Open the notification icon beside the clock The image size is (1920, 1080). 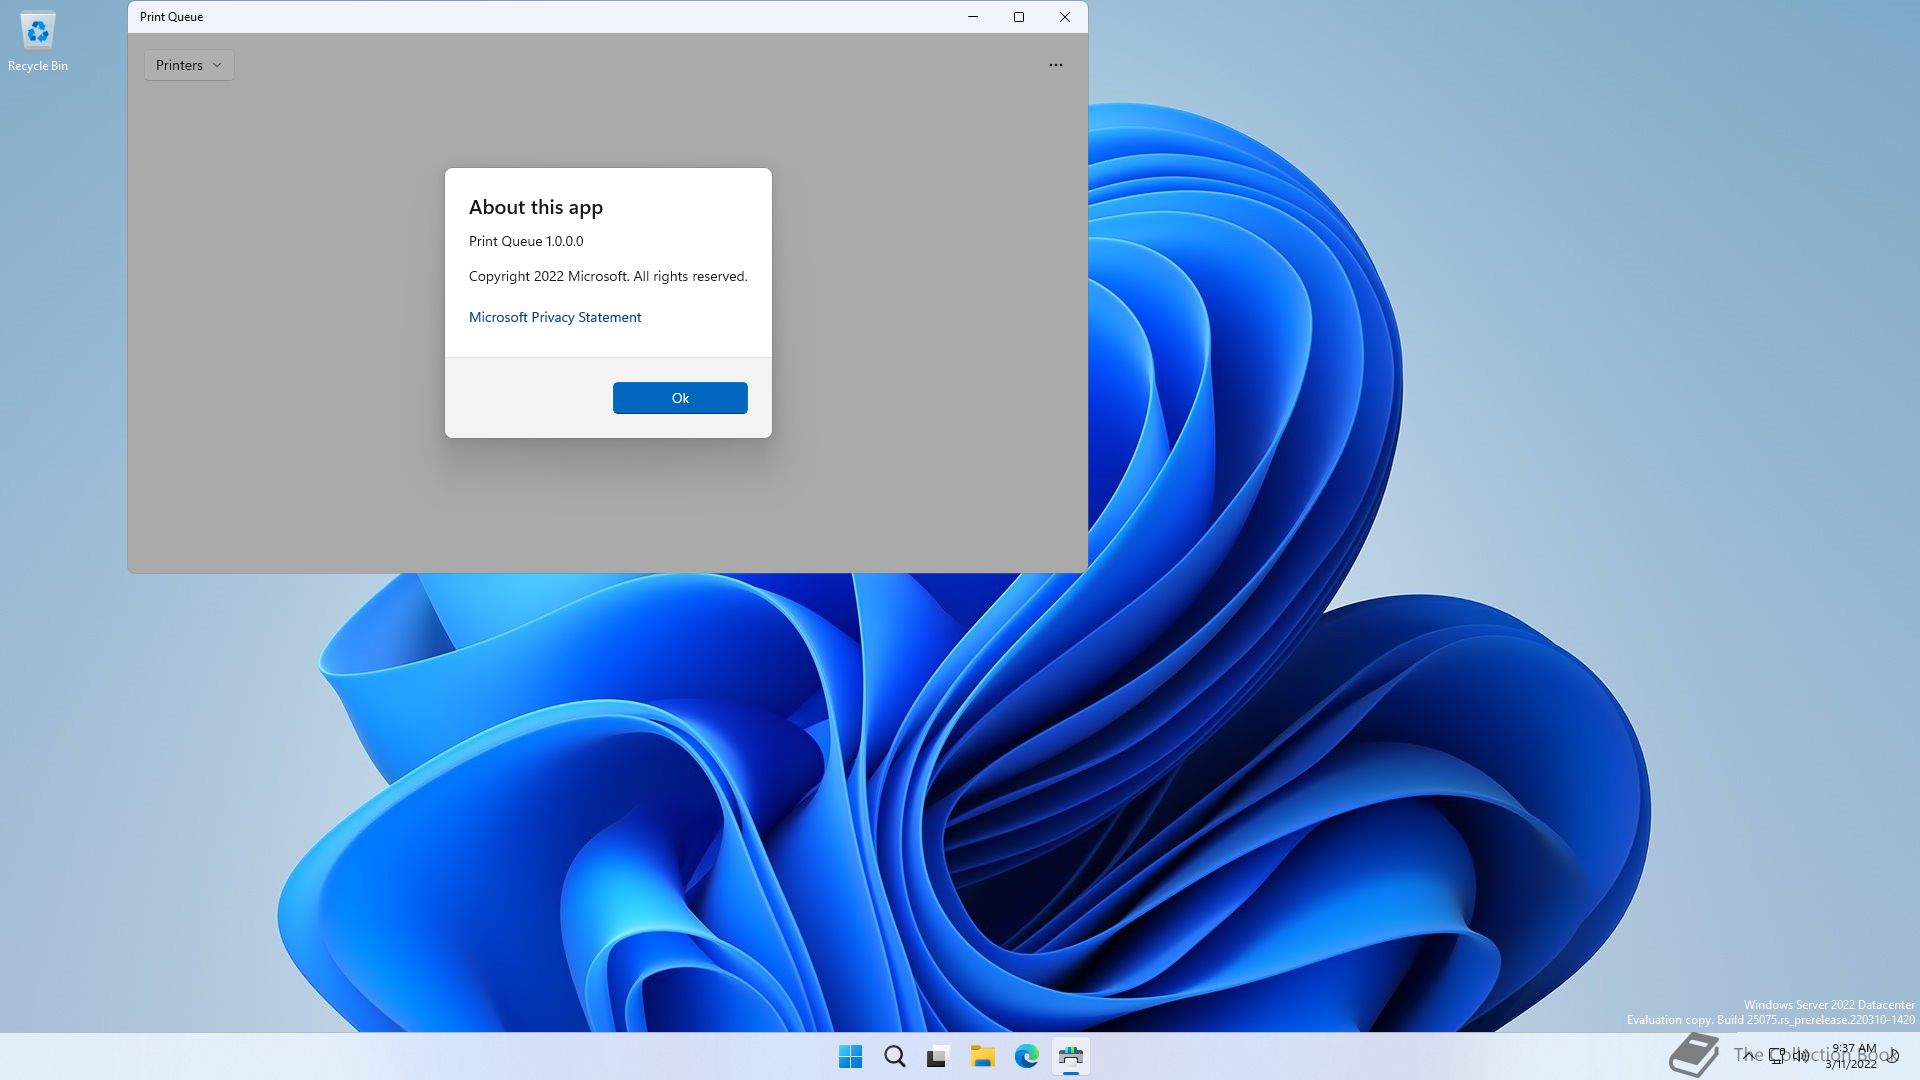pos(1893,1056)
